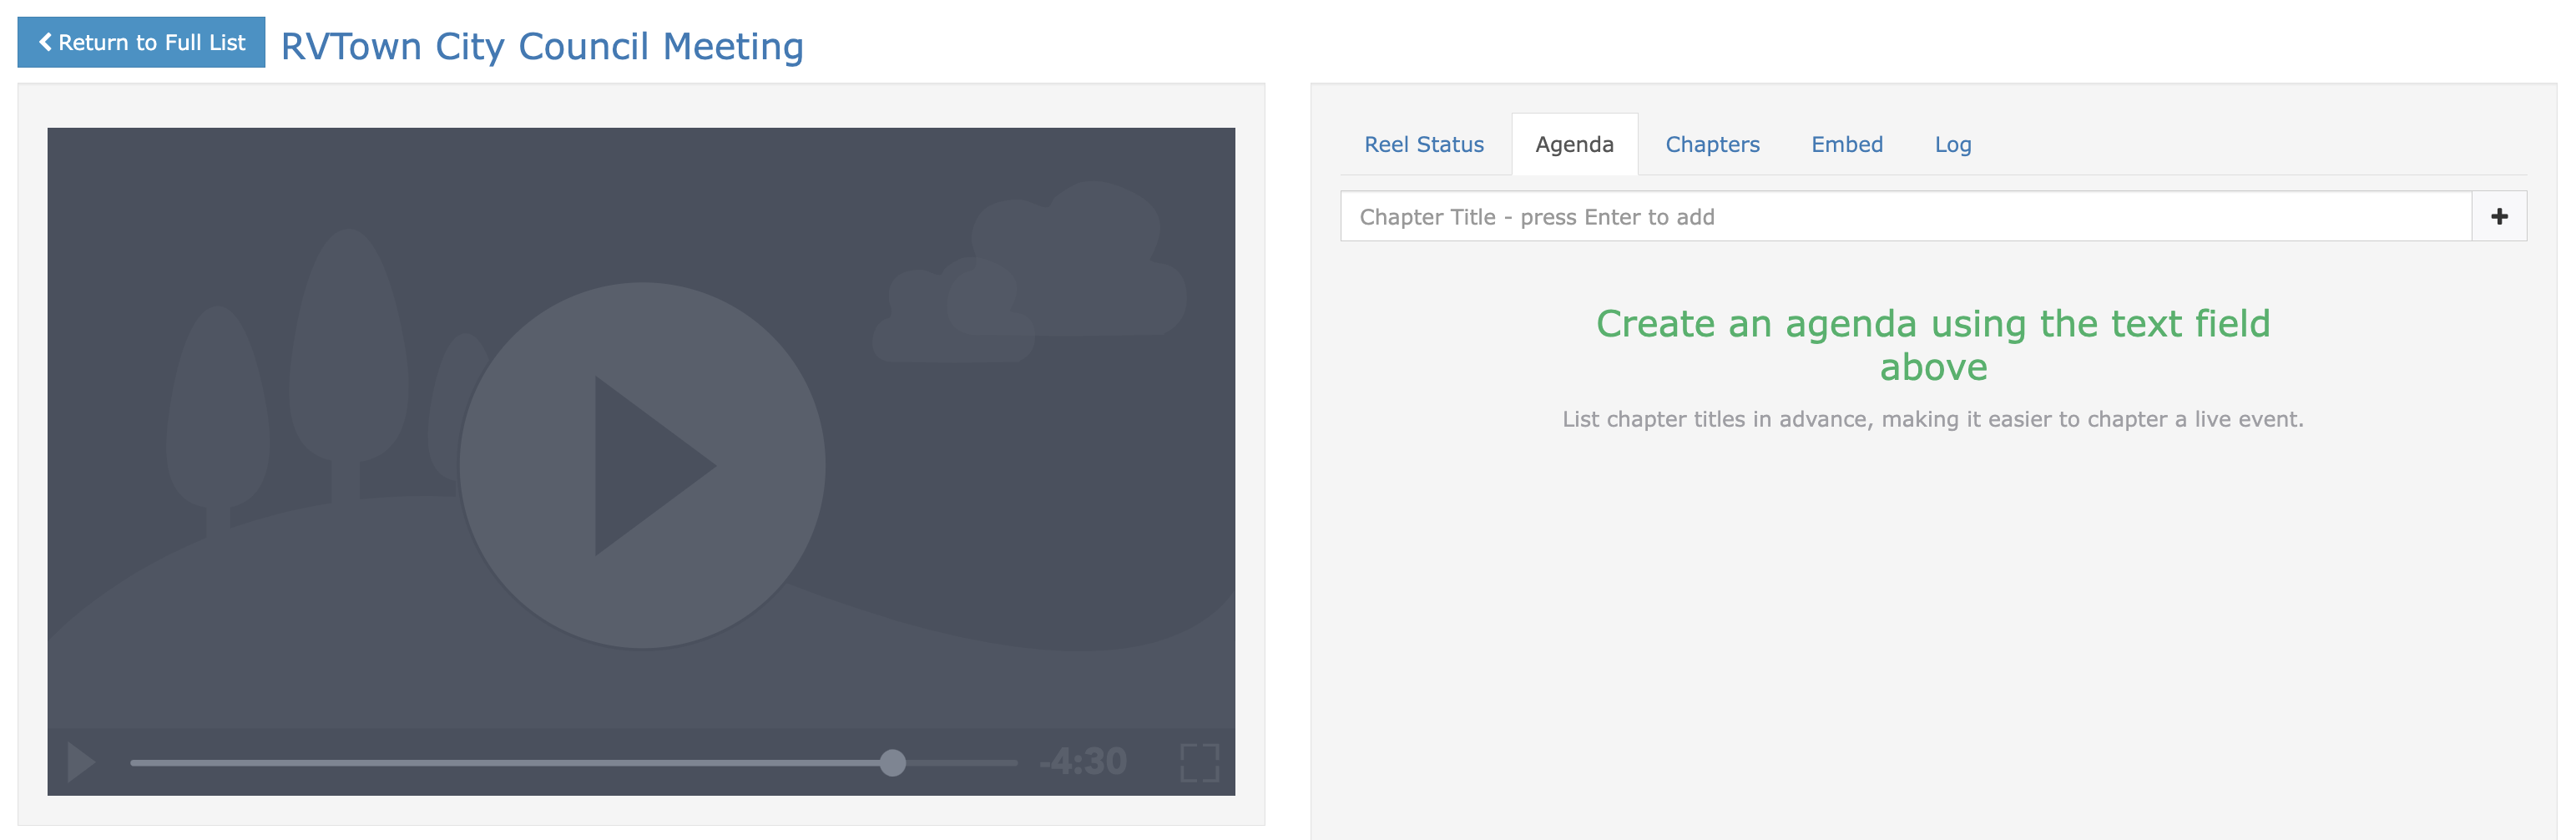This screenshot has width=2576, height=840.
Task: Click the seek slider handle on video timeline
Action: [893, 763]
